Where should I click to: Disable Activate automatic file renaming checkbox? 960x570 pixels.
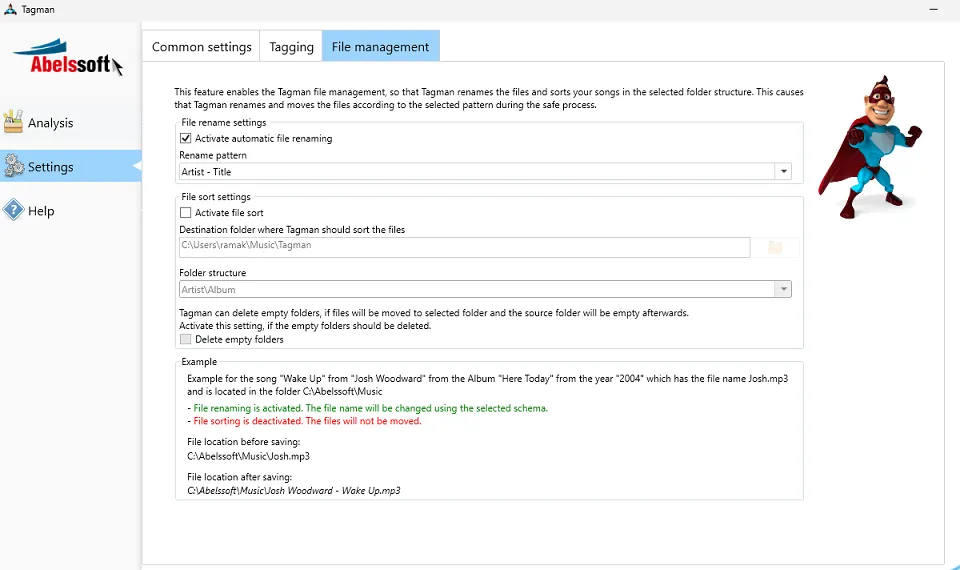(186, 138)
